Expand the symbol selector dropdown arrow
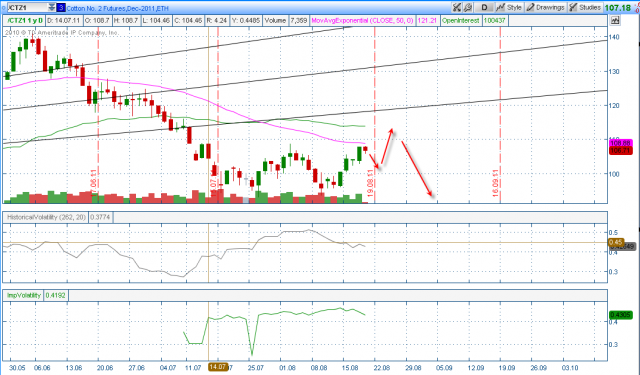 (x=51, y=7)
